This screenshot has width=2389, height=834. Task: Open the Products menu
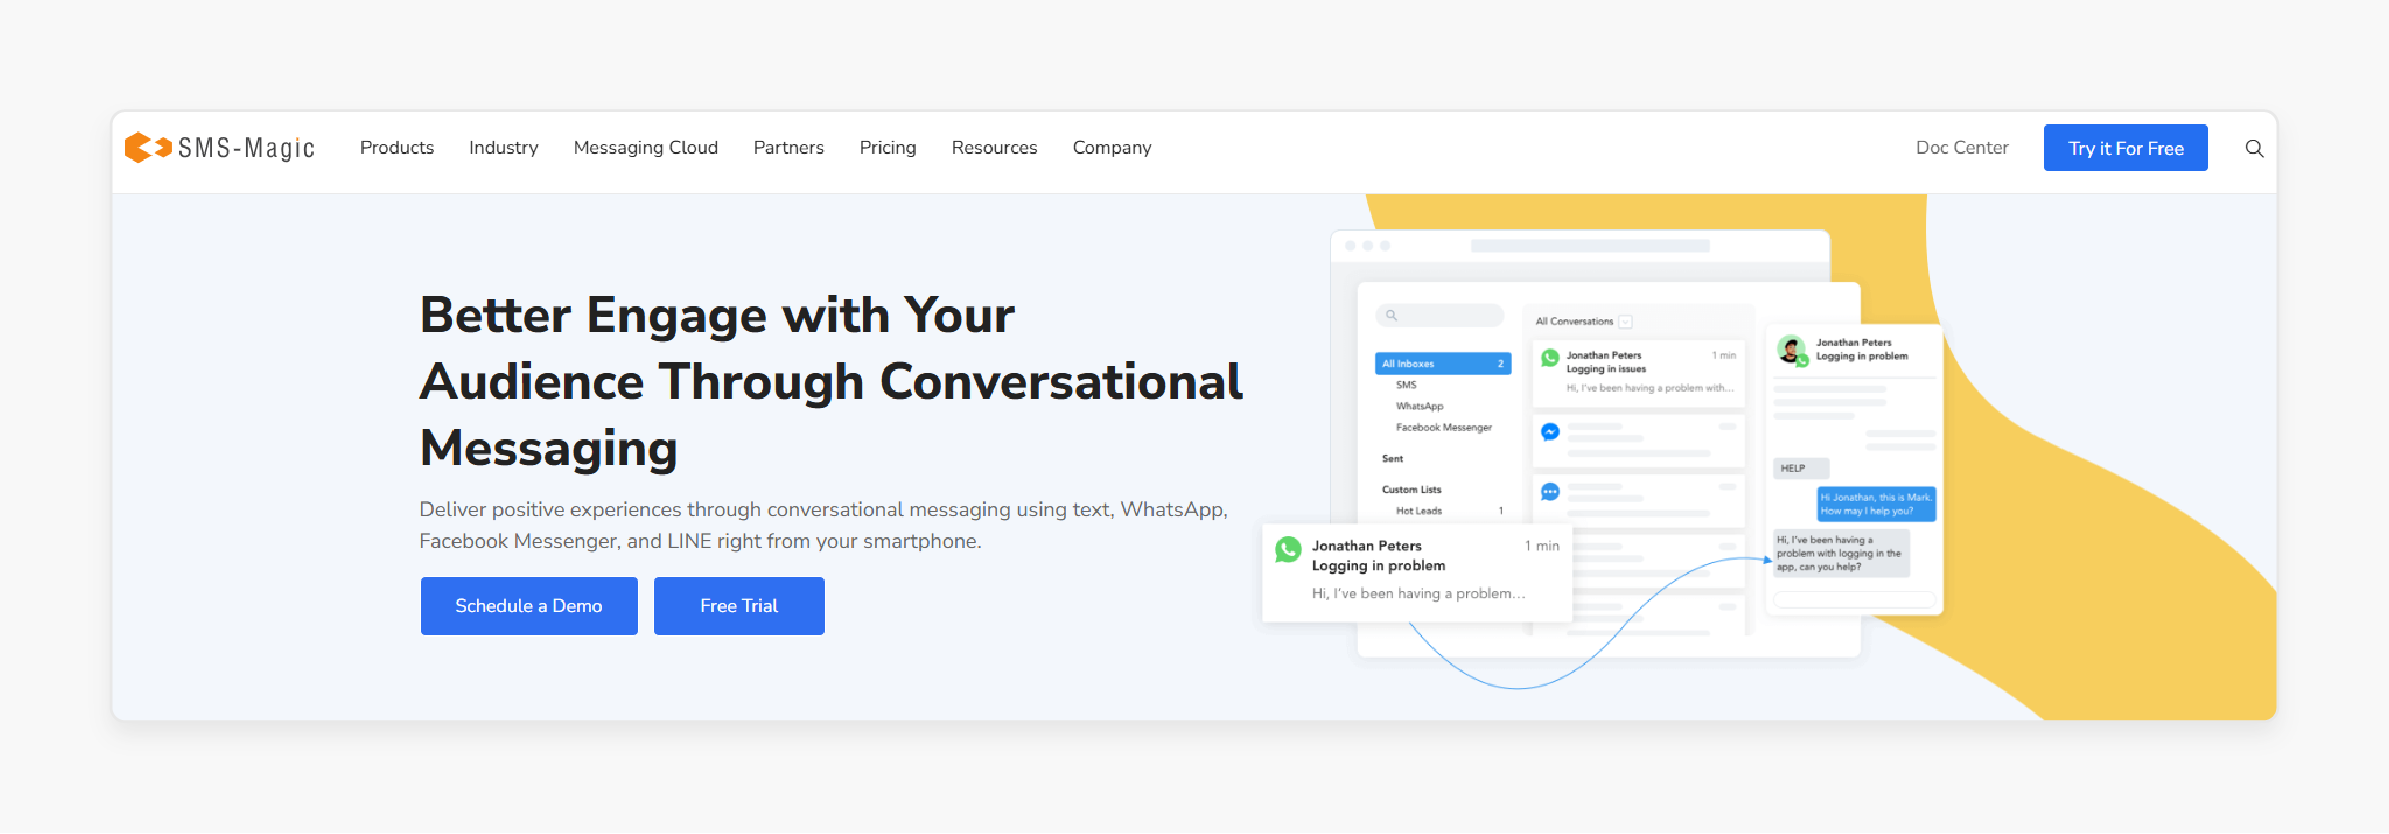tap(397, 148)
